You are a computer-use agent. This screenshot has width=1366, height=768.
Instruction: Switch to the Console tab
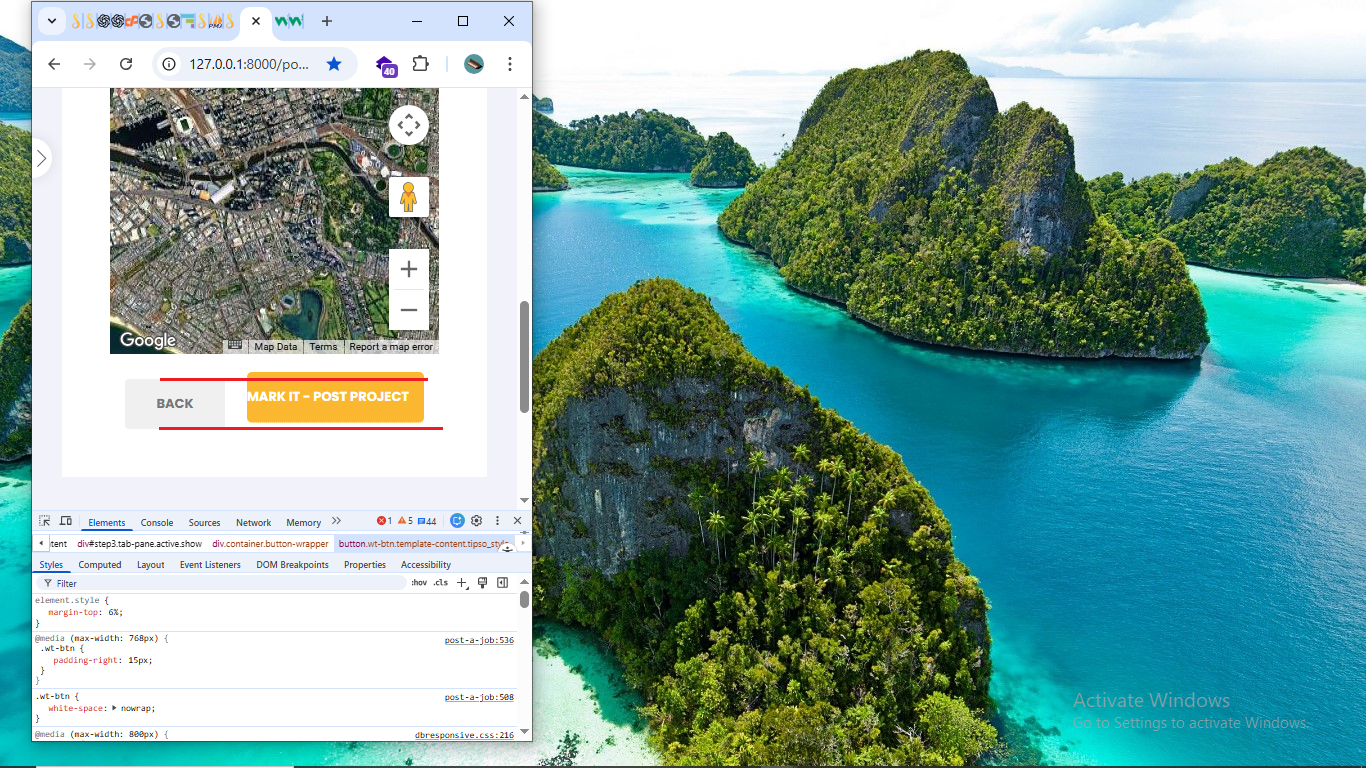point(156,522)
